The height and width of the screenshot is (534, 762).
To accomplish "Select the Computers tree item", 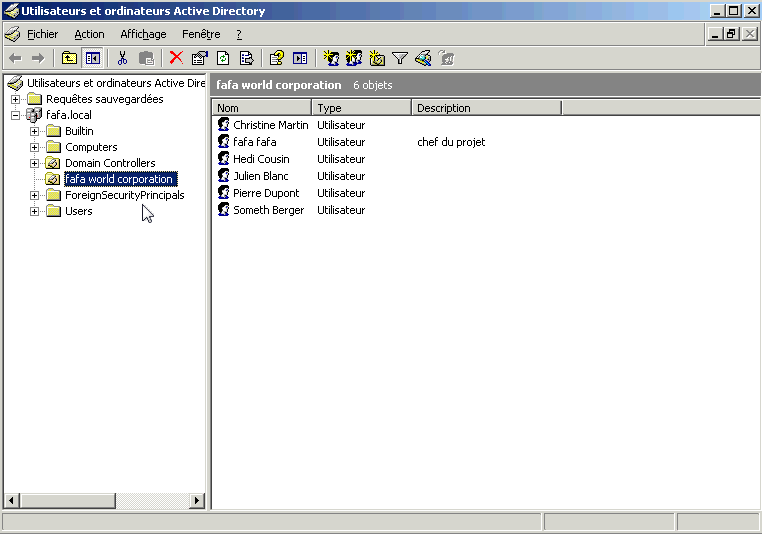I will (x=91, y=147).
